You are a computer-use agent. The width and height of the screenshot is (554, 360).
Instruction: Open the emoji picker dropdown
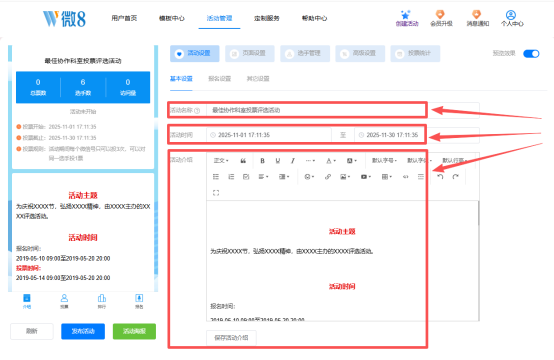(309, 177)
